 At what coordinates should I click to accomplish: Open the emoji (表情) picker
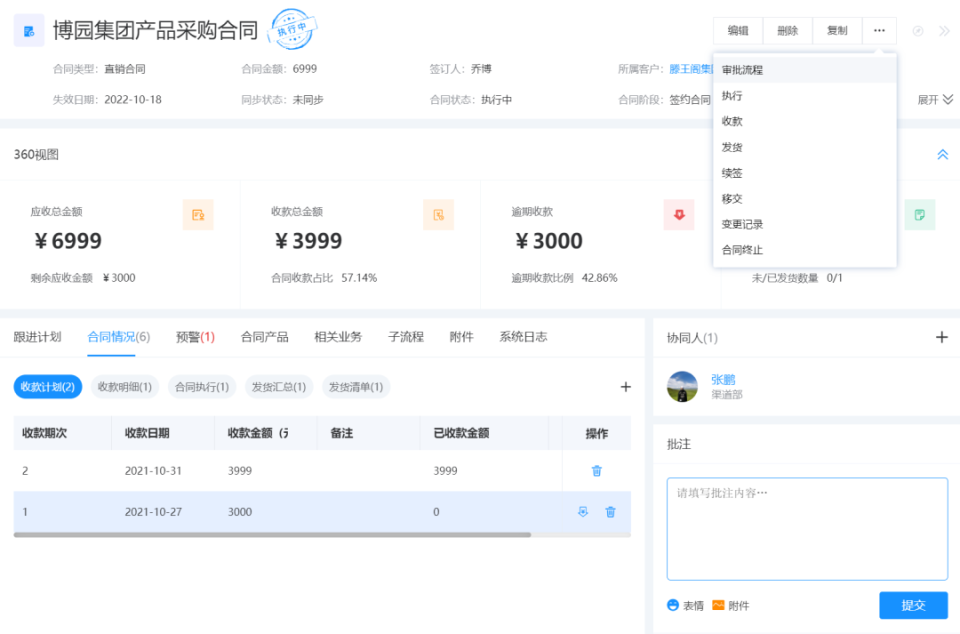pyautogui.click(x=686, y=605)
